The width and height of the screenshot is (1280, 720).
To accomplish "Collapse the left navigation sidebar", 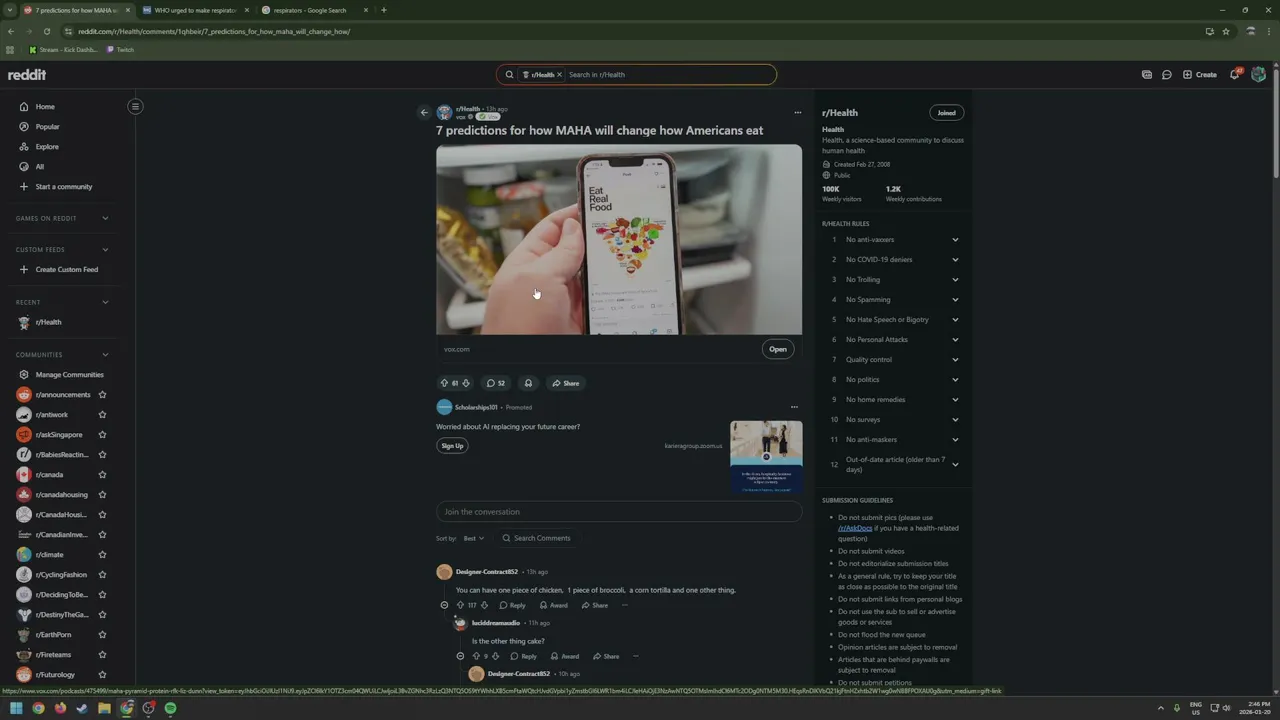I will (135, 106).
